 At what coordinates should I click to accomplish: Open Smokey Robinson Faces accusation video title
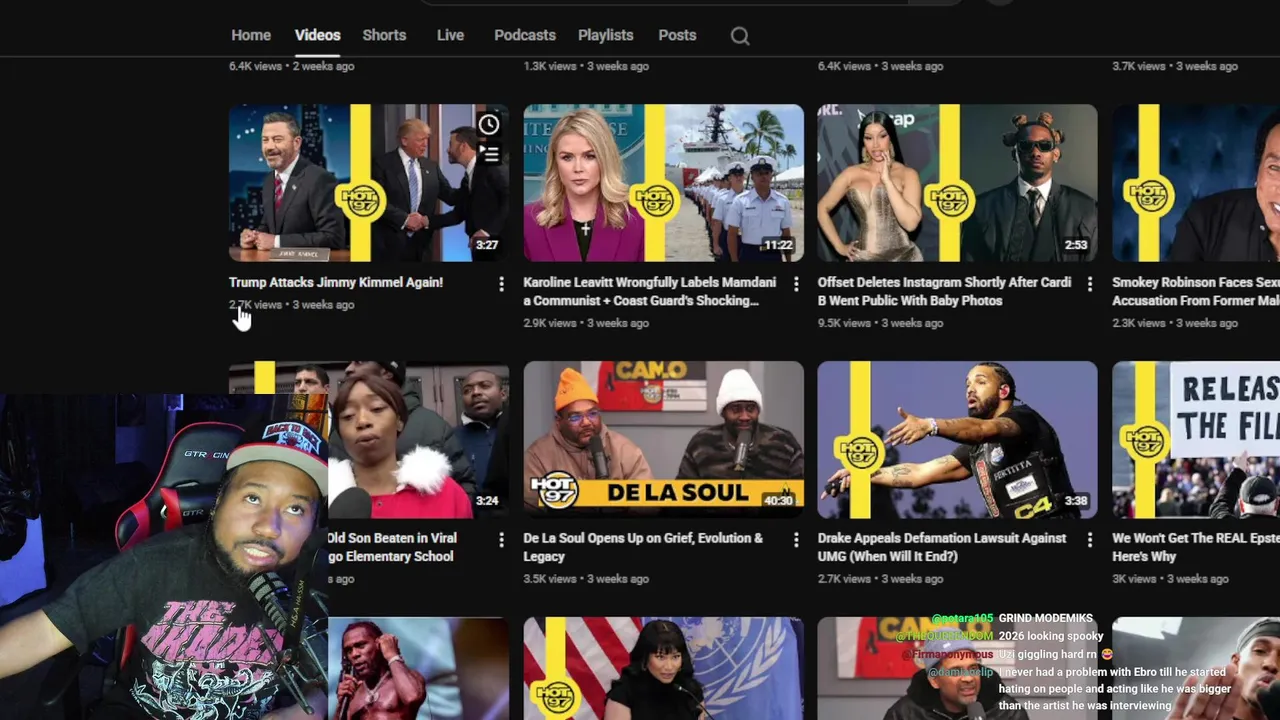1196,291
